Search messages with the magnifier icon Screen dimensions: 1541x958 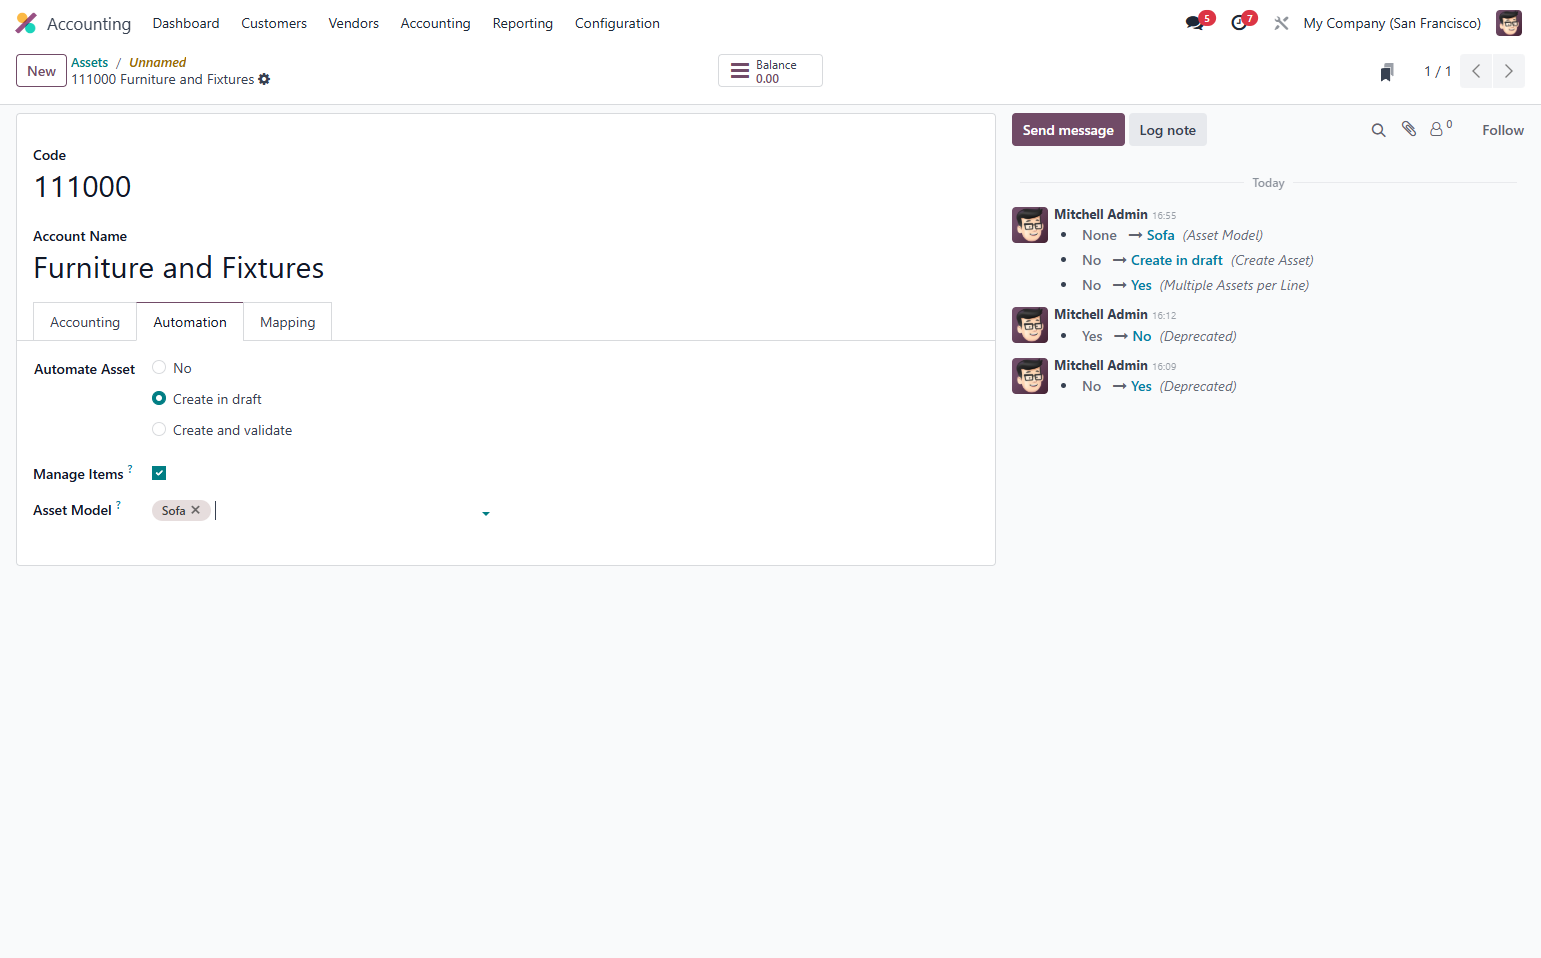tap(1378, 130)
